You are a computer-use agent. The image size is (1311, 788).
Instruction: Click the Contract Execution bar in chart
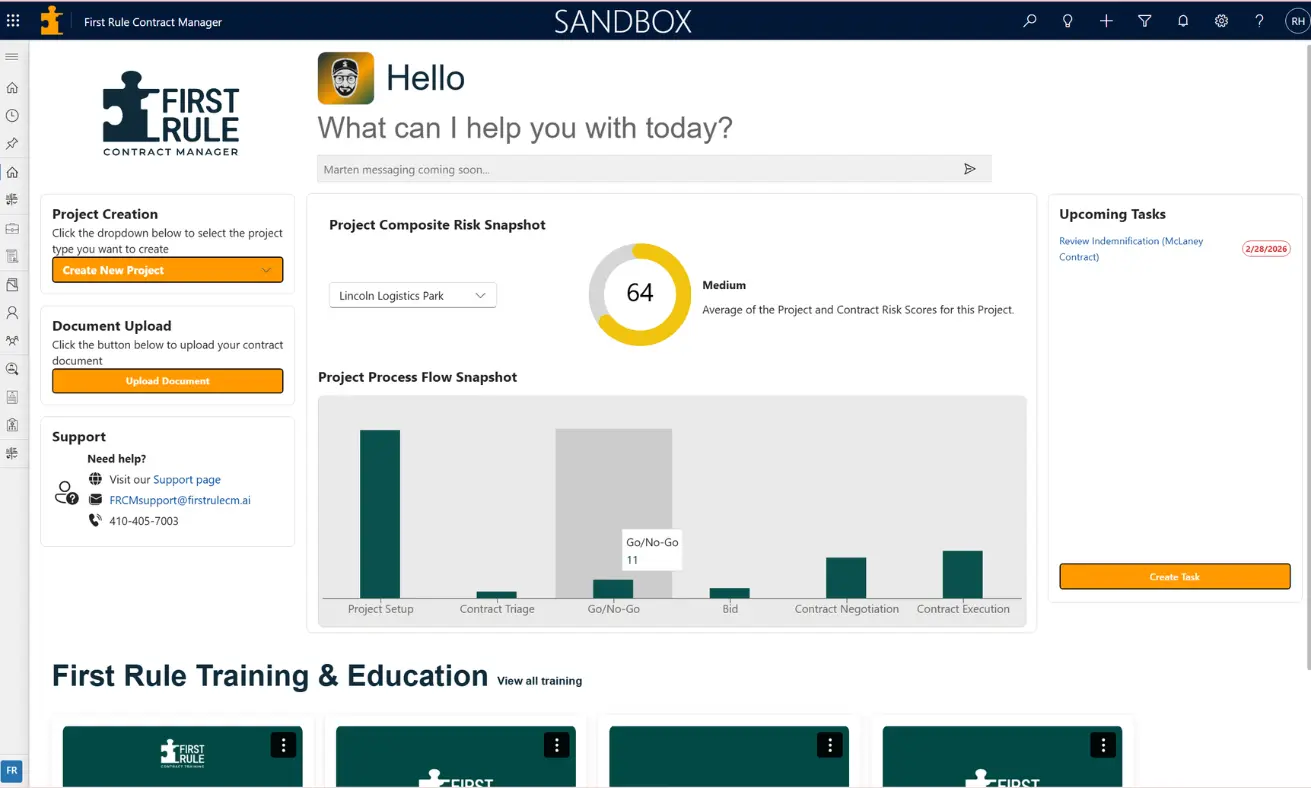point(963,574)
